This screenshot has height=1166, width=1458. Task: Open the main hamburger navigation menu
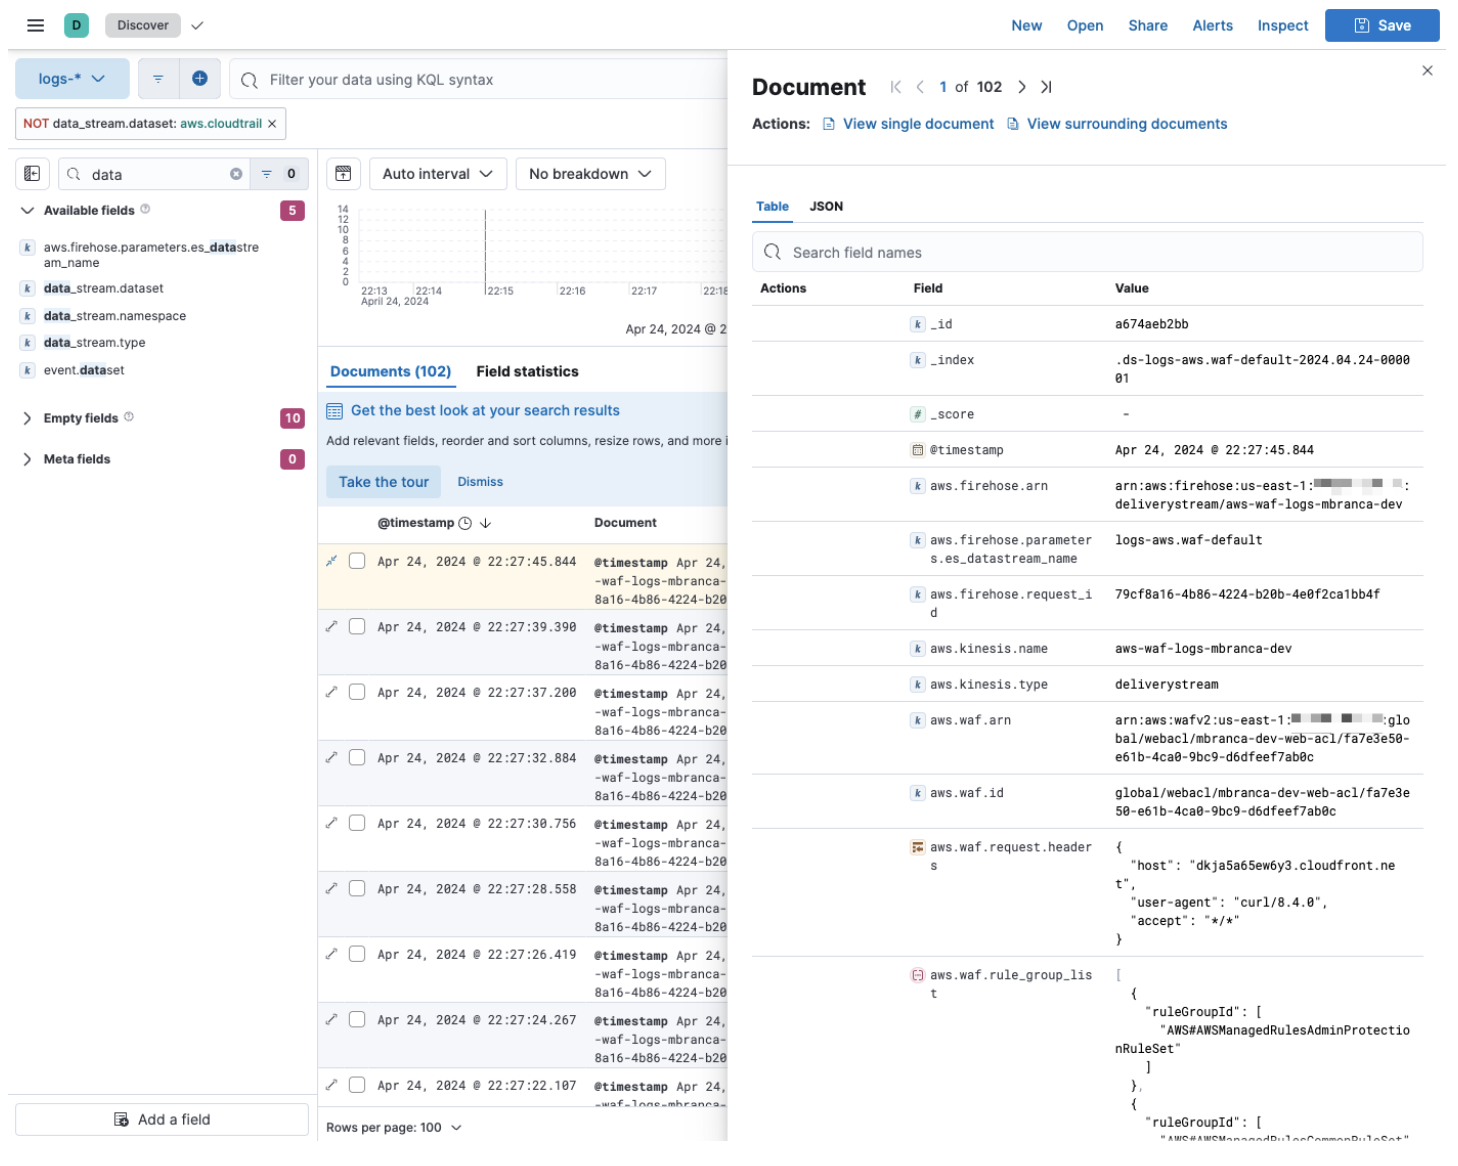[35, 25]
